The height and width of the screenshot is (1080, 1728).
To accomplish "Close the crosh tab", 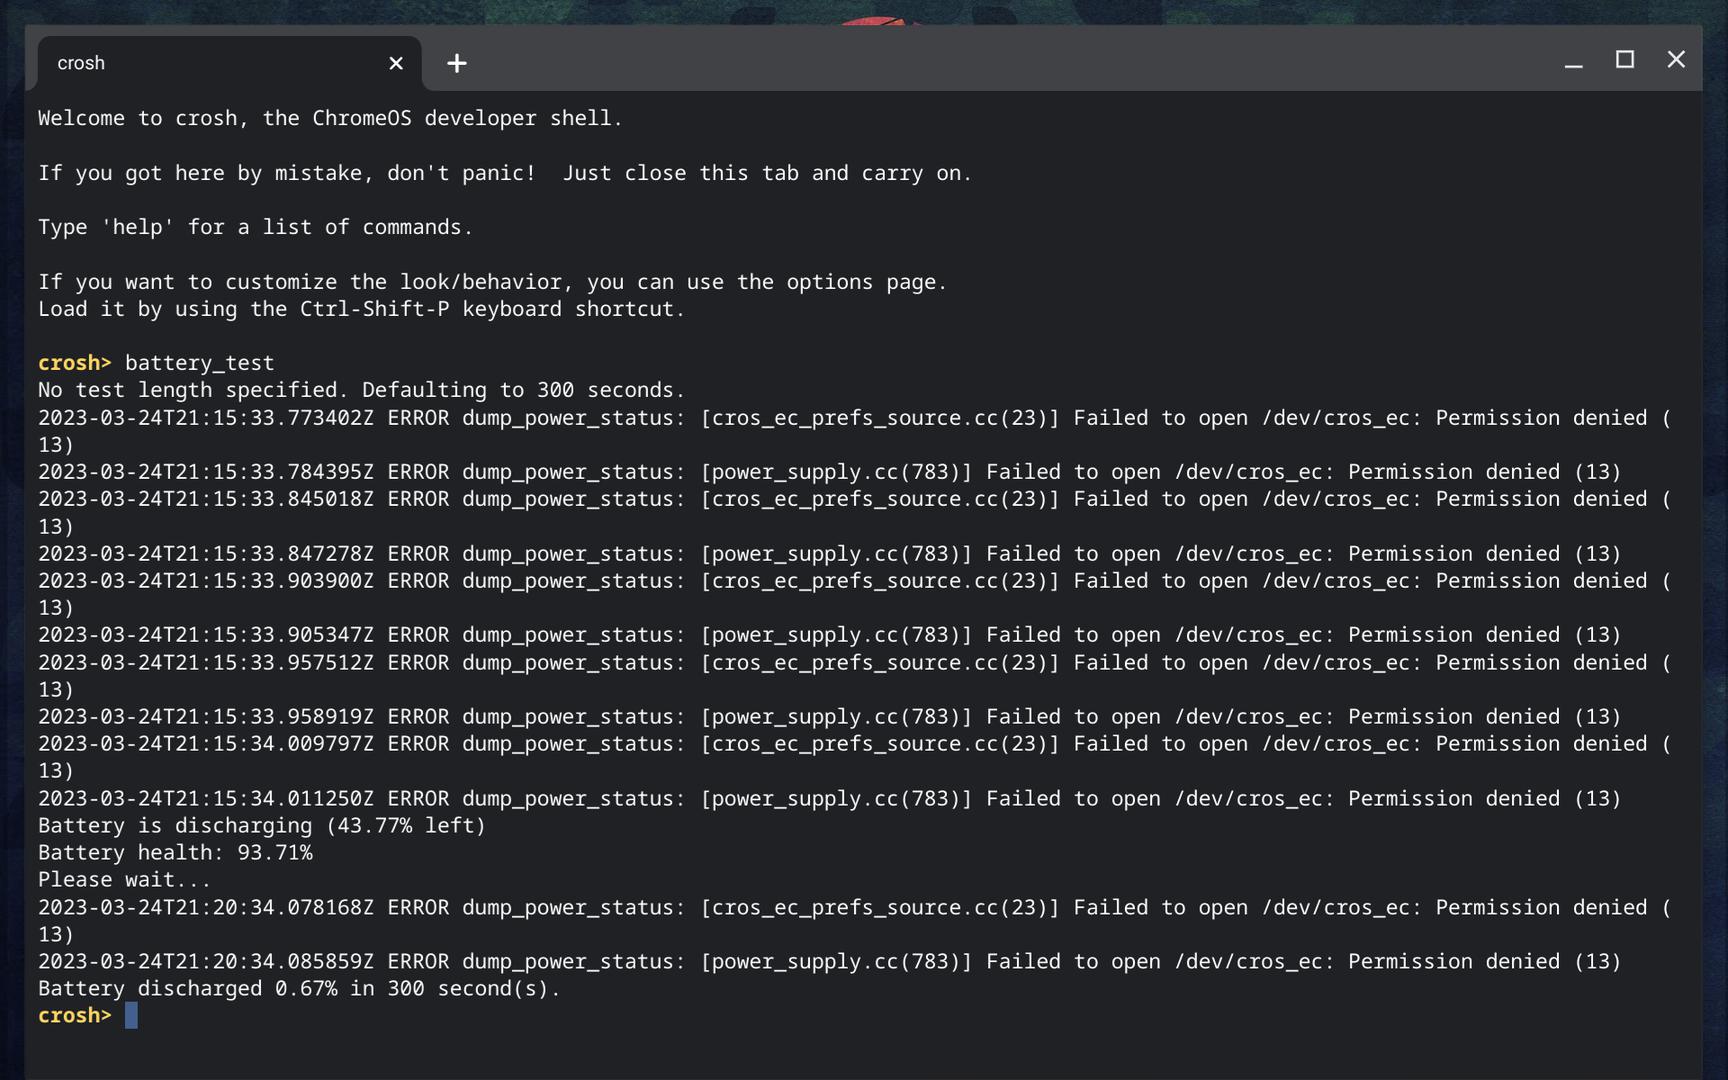I will pos(396,63).
